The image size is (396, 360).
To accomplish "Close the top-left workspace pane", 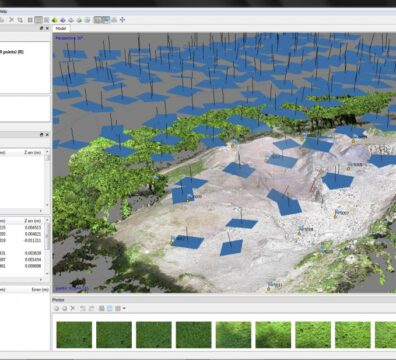I will (x=47, y=28).
